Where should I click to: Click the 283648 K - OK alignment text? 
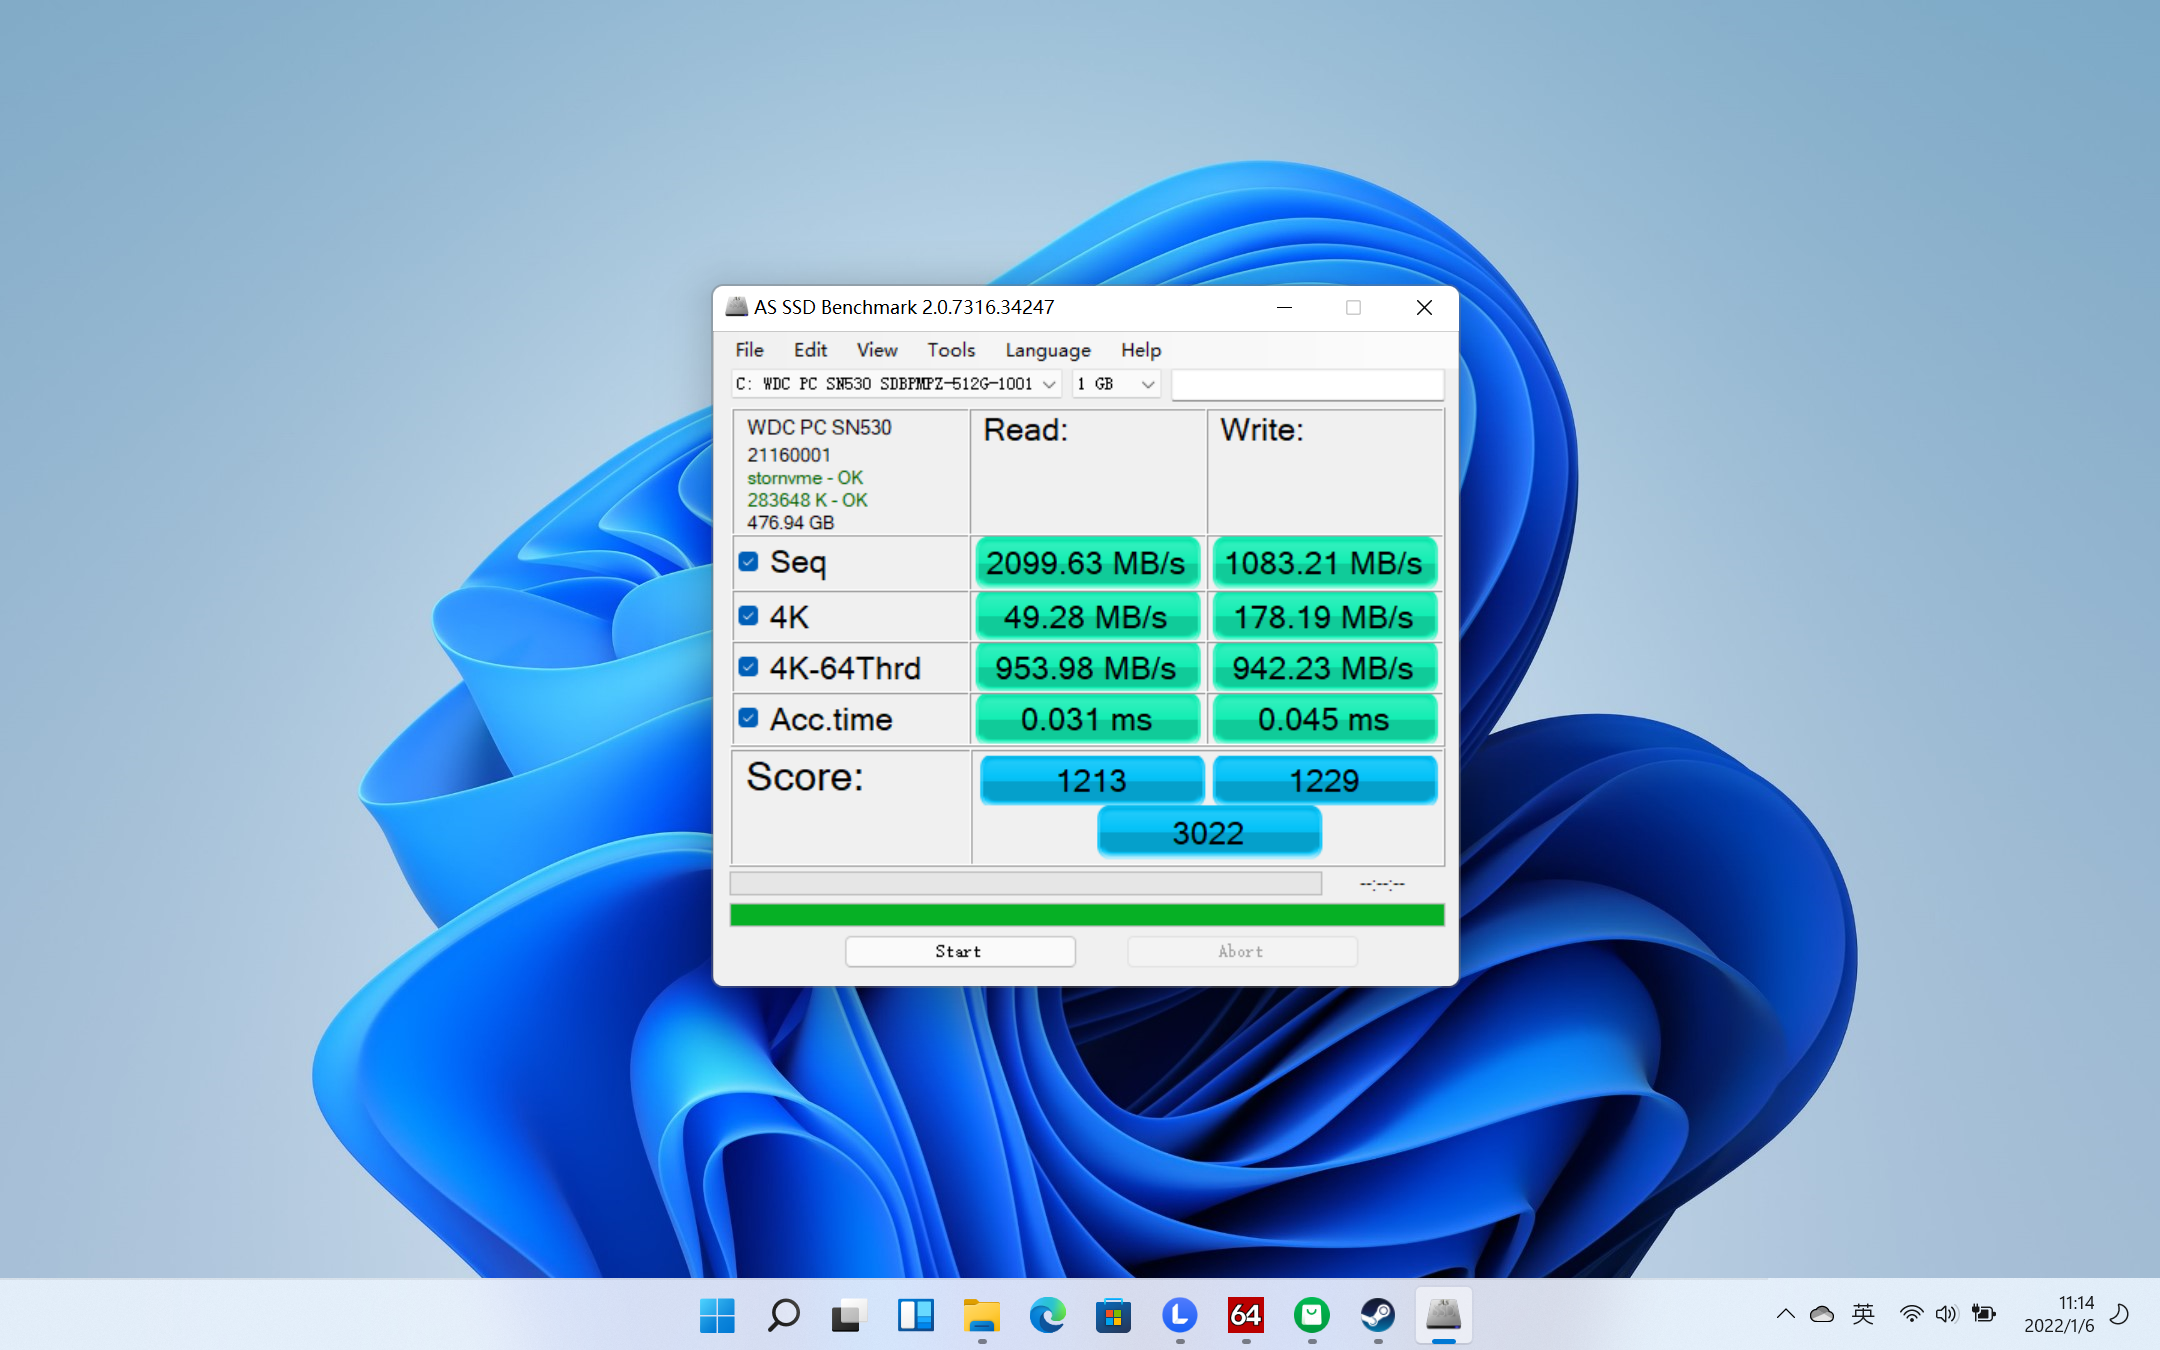click(x=807, y=500)
